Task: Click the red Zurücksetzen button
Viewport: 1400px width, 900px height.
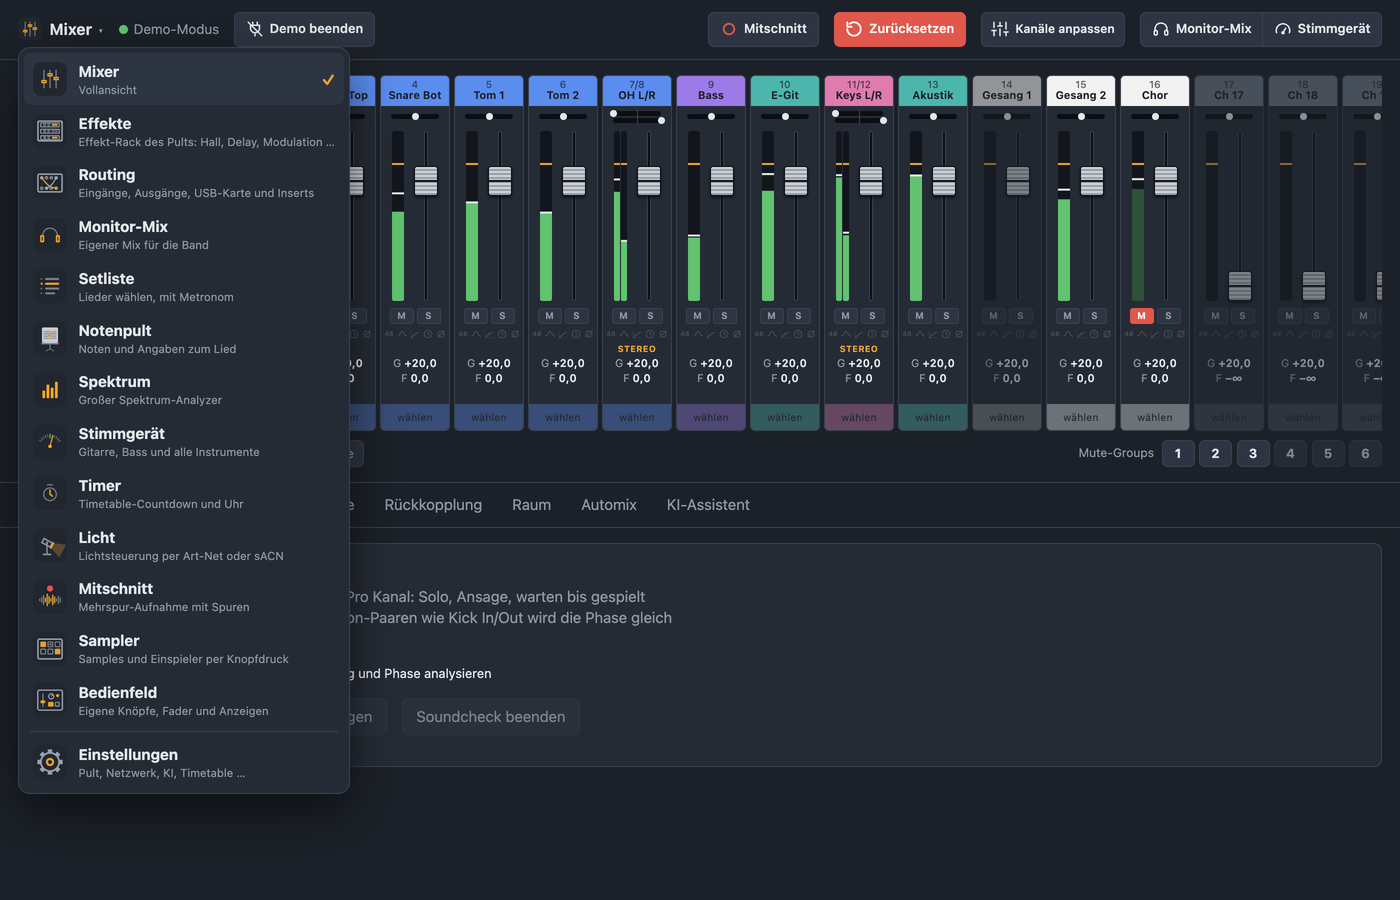Action: point(900,29)
